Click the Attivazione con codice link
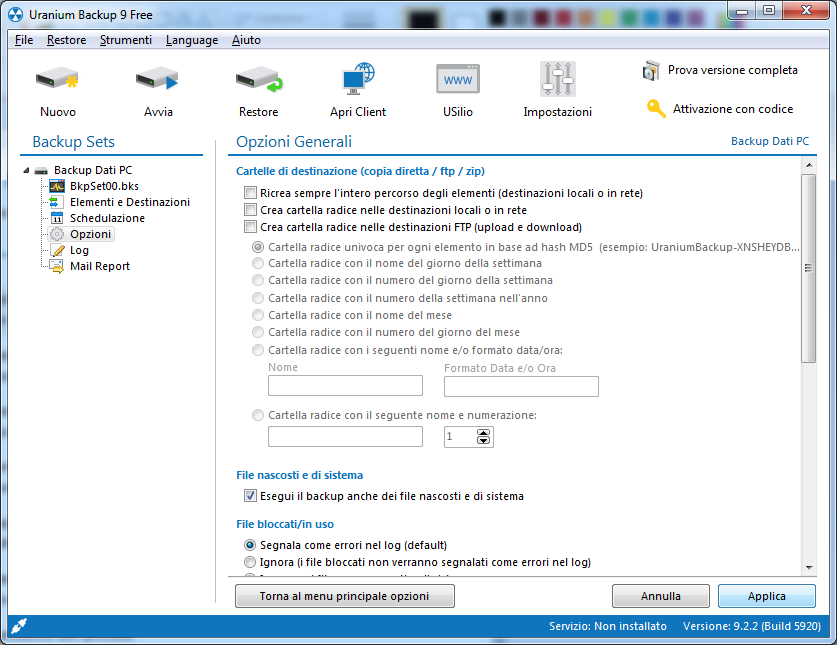 pyautogui.click(x=733, y=109)
